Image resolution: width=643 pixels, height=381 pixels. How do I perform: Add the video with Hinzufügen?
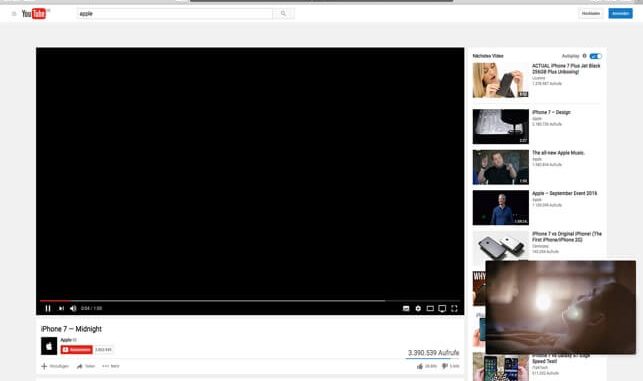(x=55, y=366)
